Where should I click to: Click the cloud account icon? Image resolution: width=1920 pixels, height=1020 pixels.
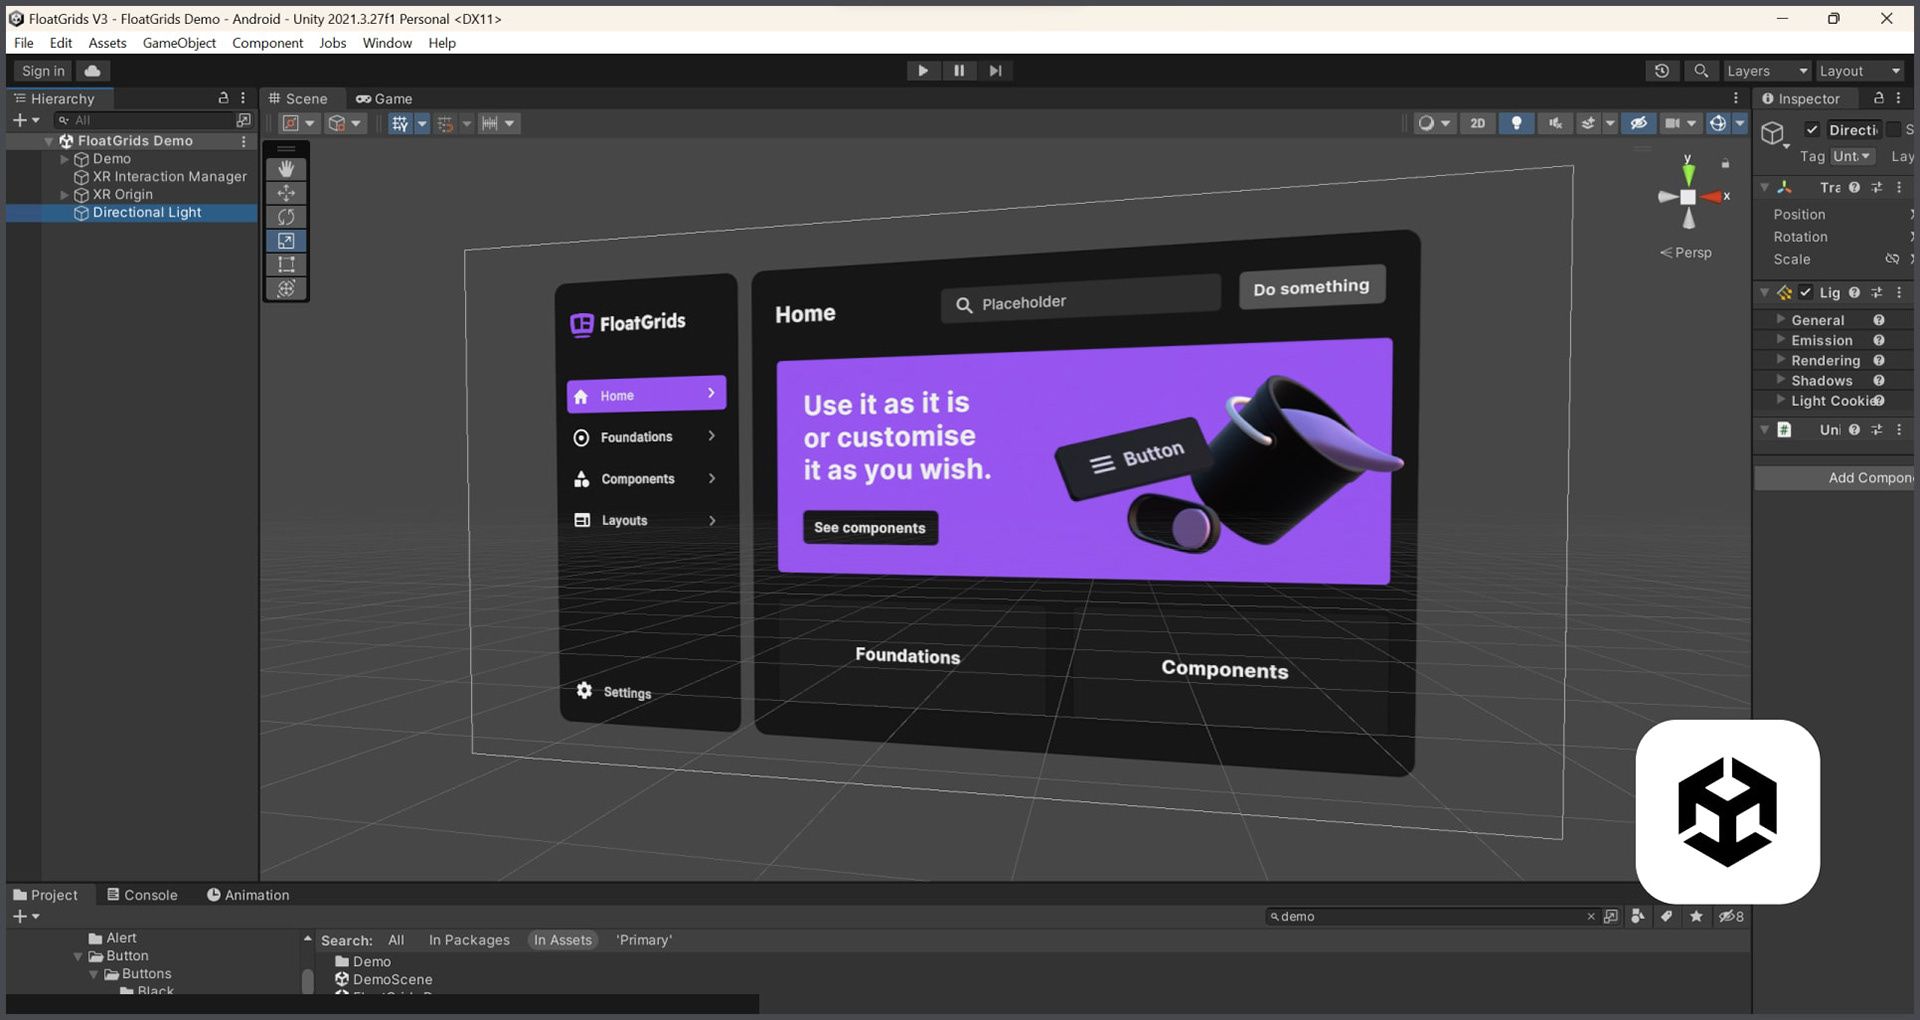[x=92, y=71]
